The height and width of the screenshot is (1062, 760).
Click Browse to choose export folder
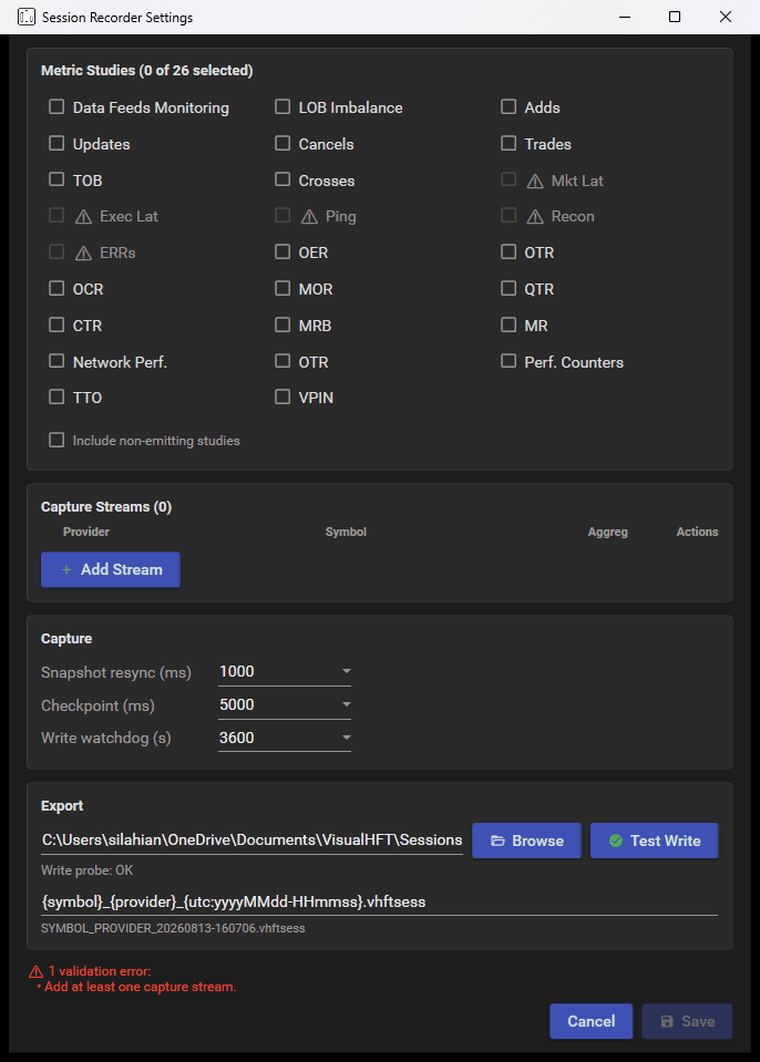pos(526,841)
